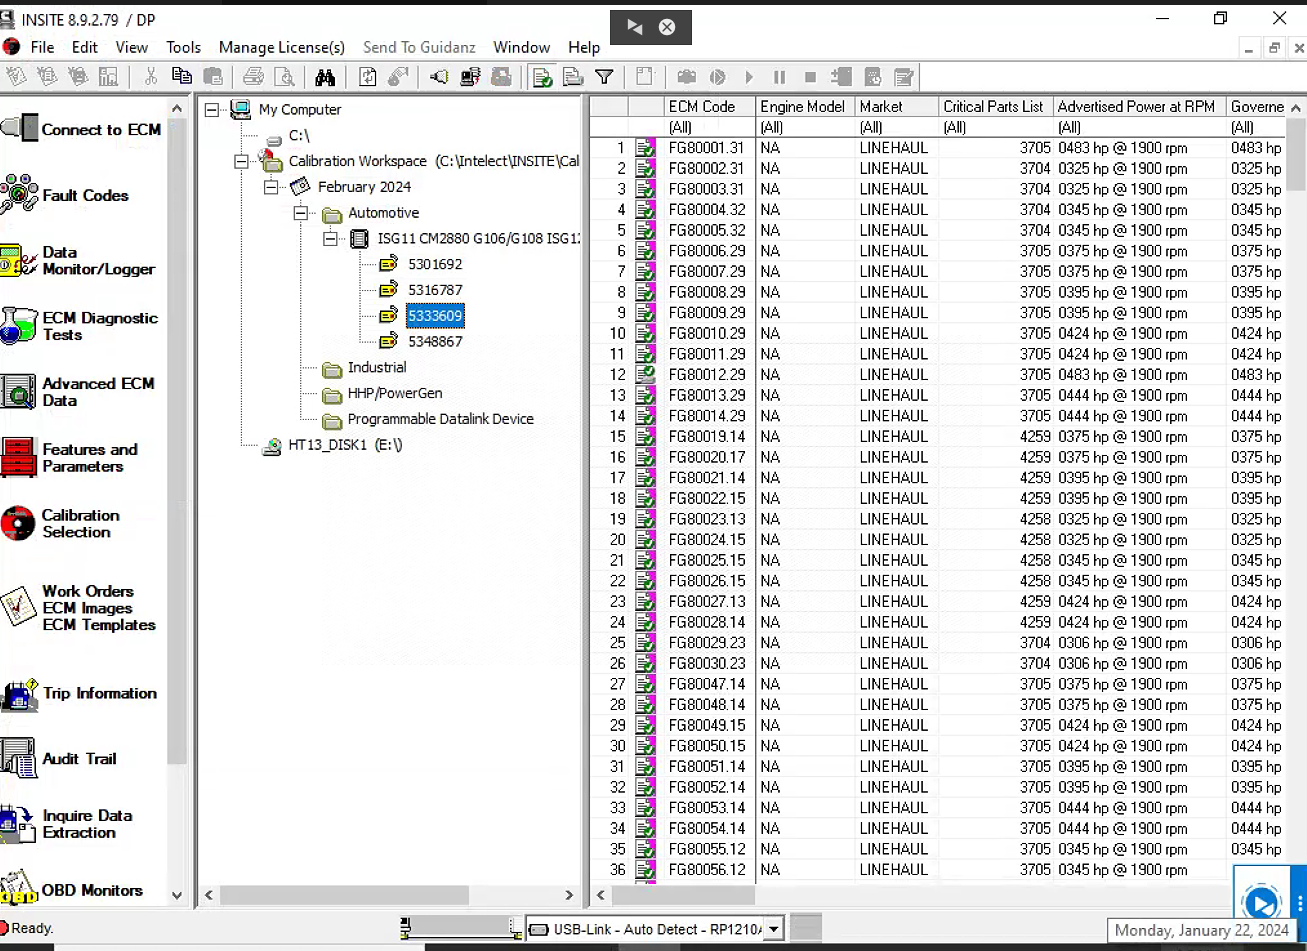Select the HT13_DISK1 (E:\) drive
The height and width of the screenshot is (951, 1307).
(x=345, y=445)
